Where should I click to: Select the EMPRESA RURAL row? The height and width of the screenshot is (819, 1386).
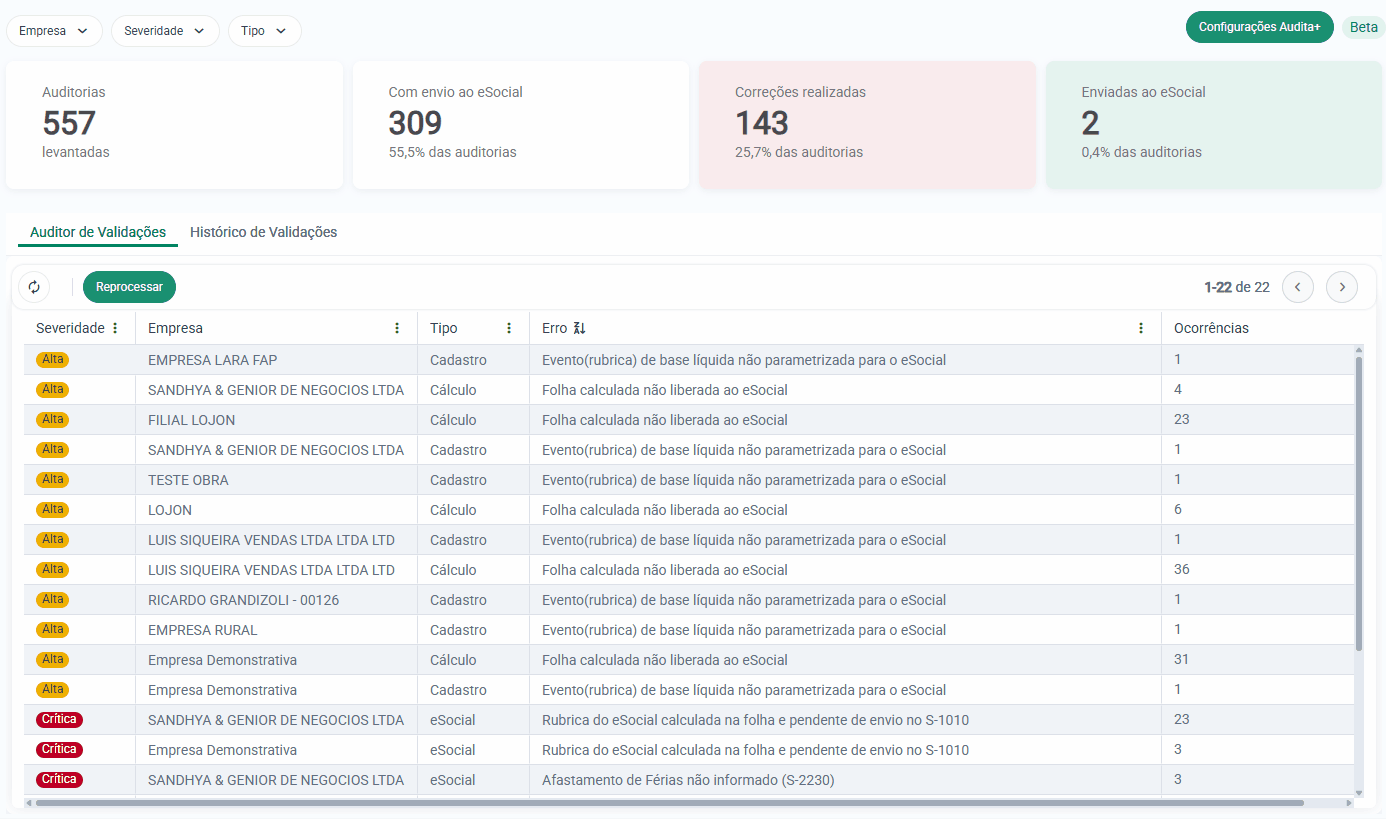pos(689,630)
